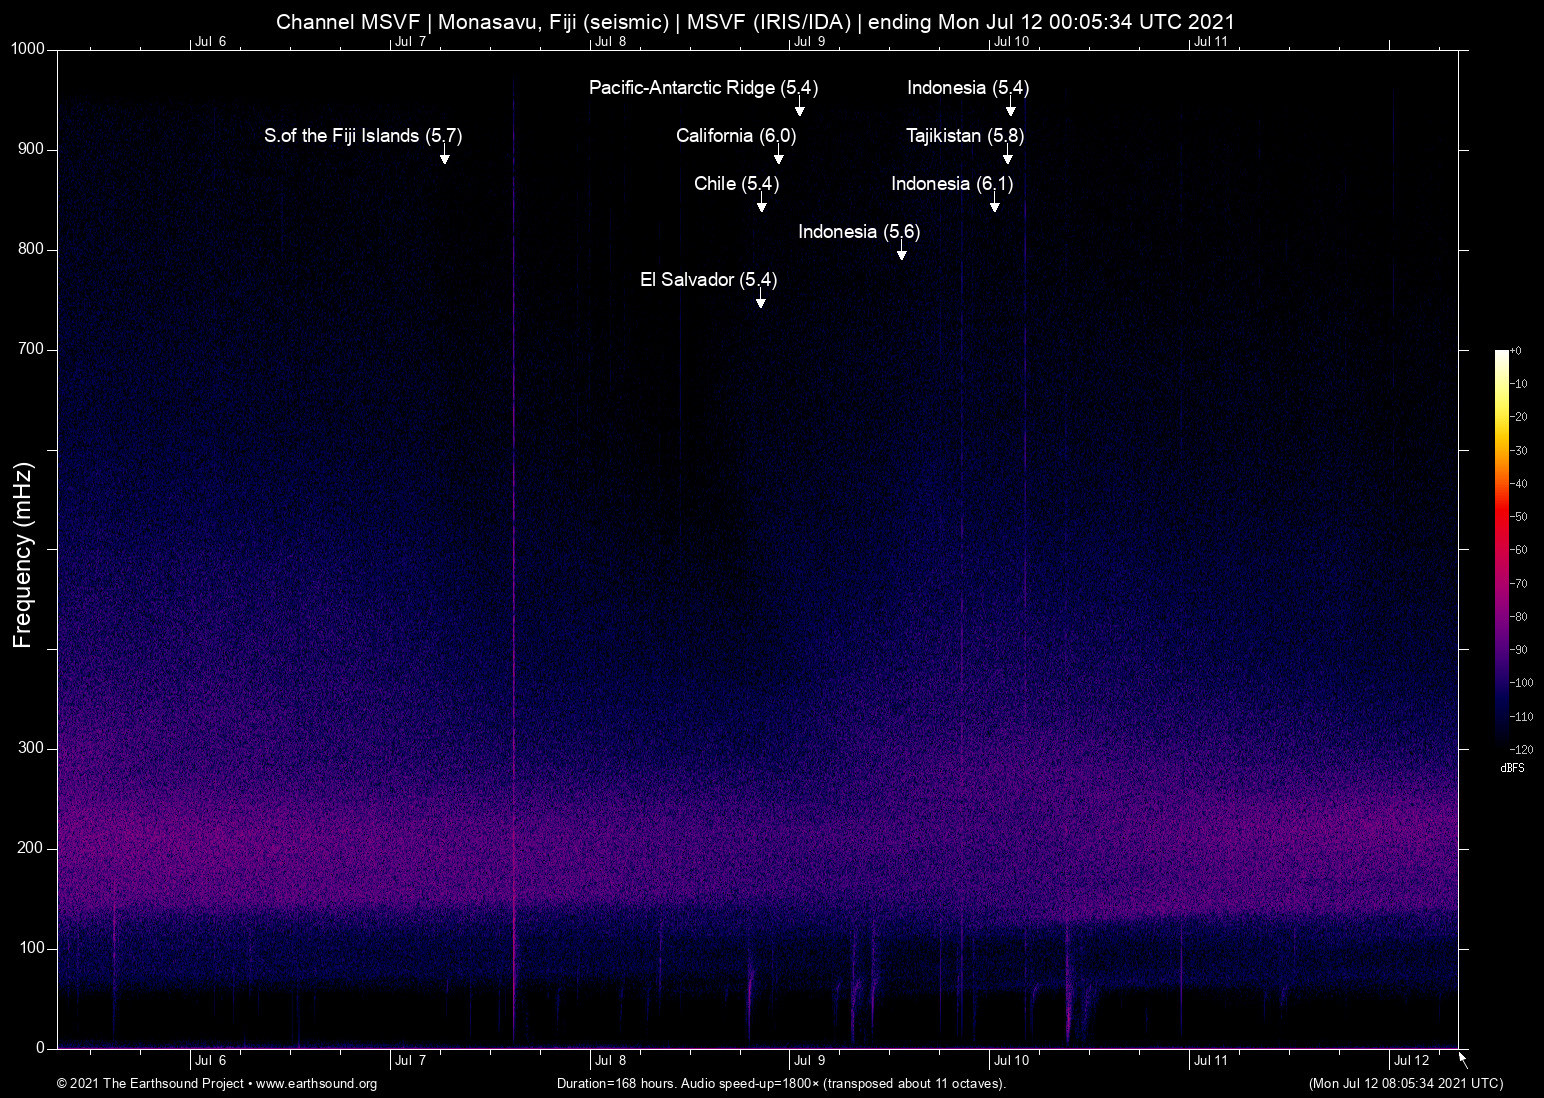Select the "S.of the Fiji Islands (5.7)" label

[x=363, y=136]
